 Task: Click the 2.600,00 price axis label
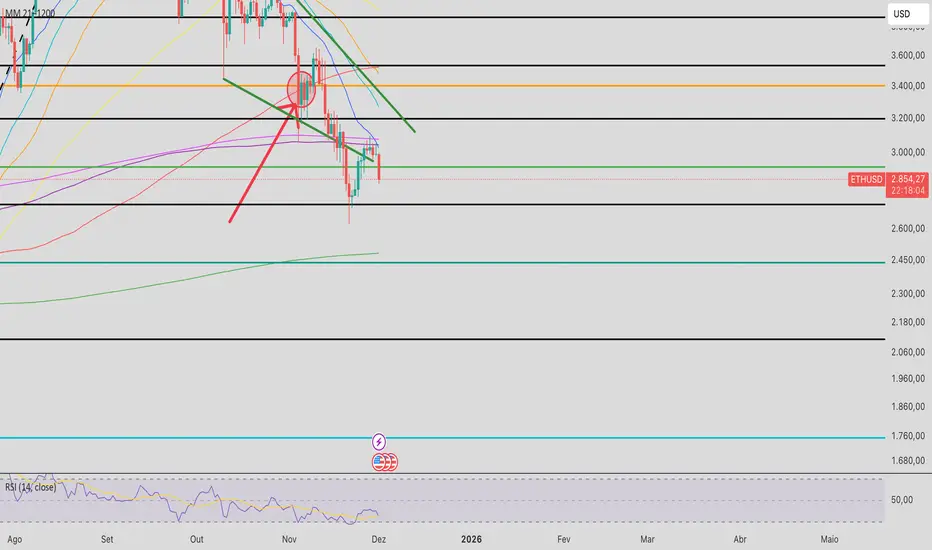(x=908, y=228)
